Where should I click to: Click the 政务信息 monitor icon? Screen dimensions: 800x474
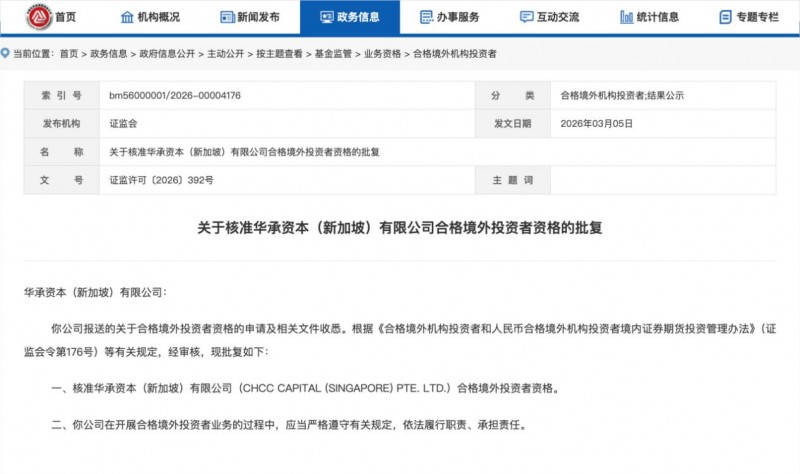click(x=327, y=17)
